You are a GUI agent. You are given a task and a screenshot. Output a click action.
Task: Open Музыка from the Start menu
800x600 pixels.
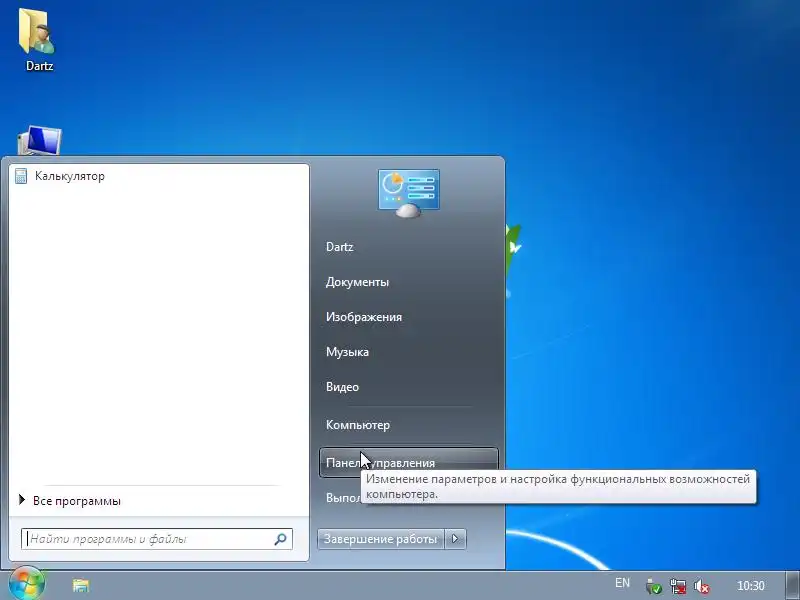pyautogui.click(x=408, y=352)
